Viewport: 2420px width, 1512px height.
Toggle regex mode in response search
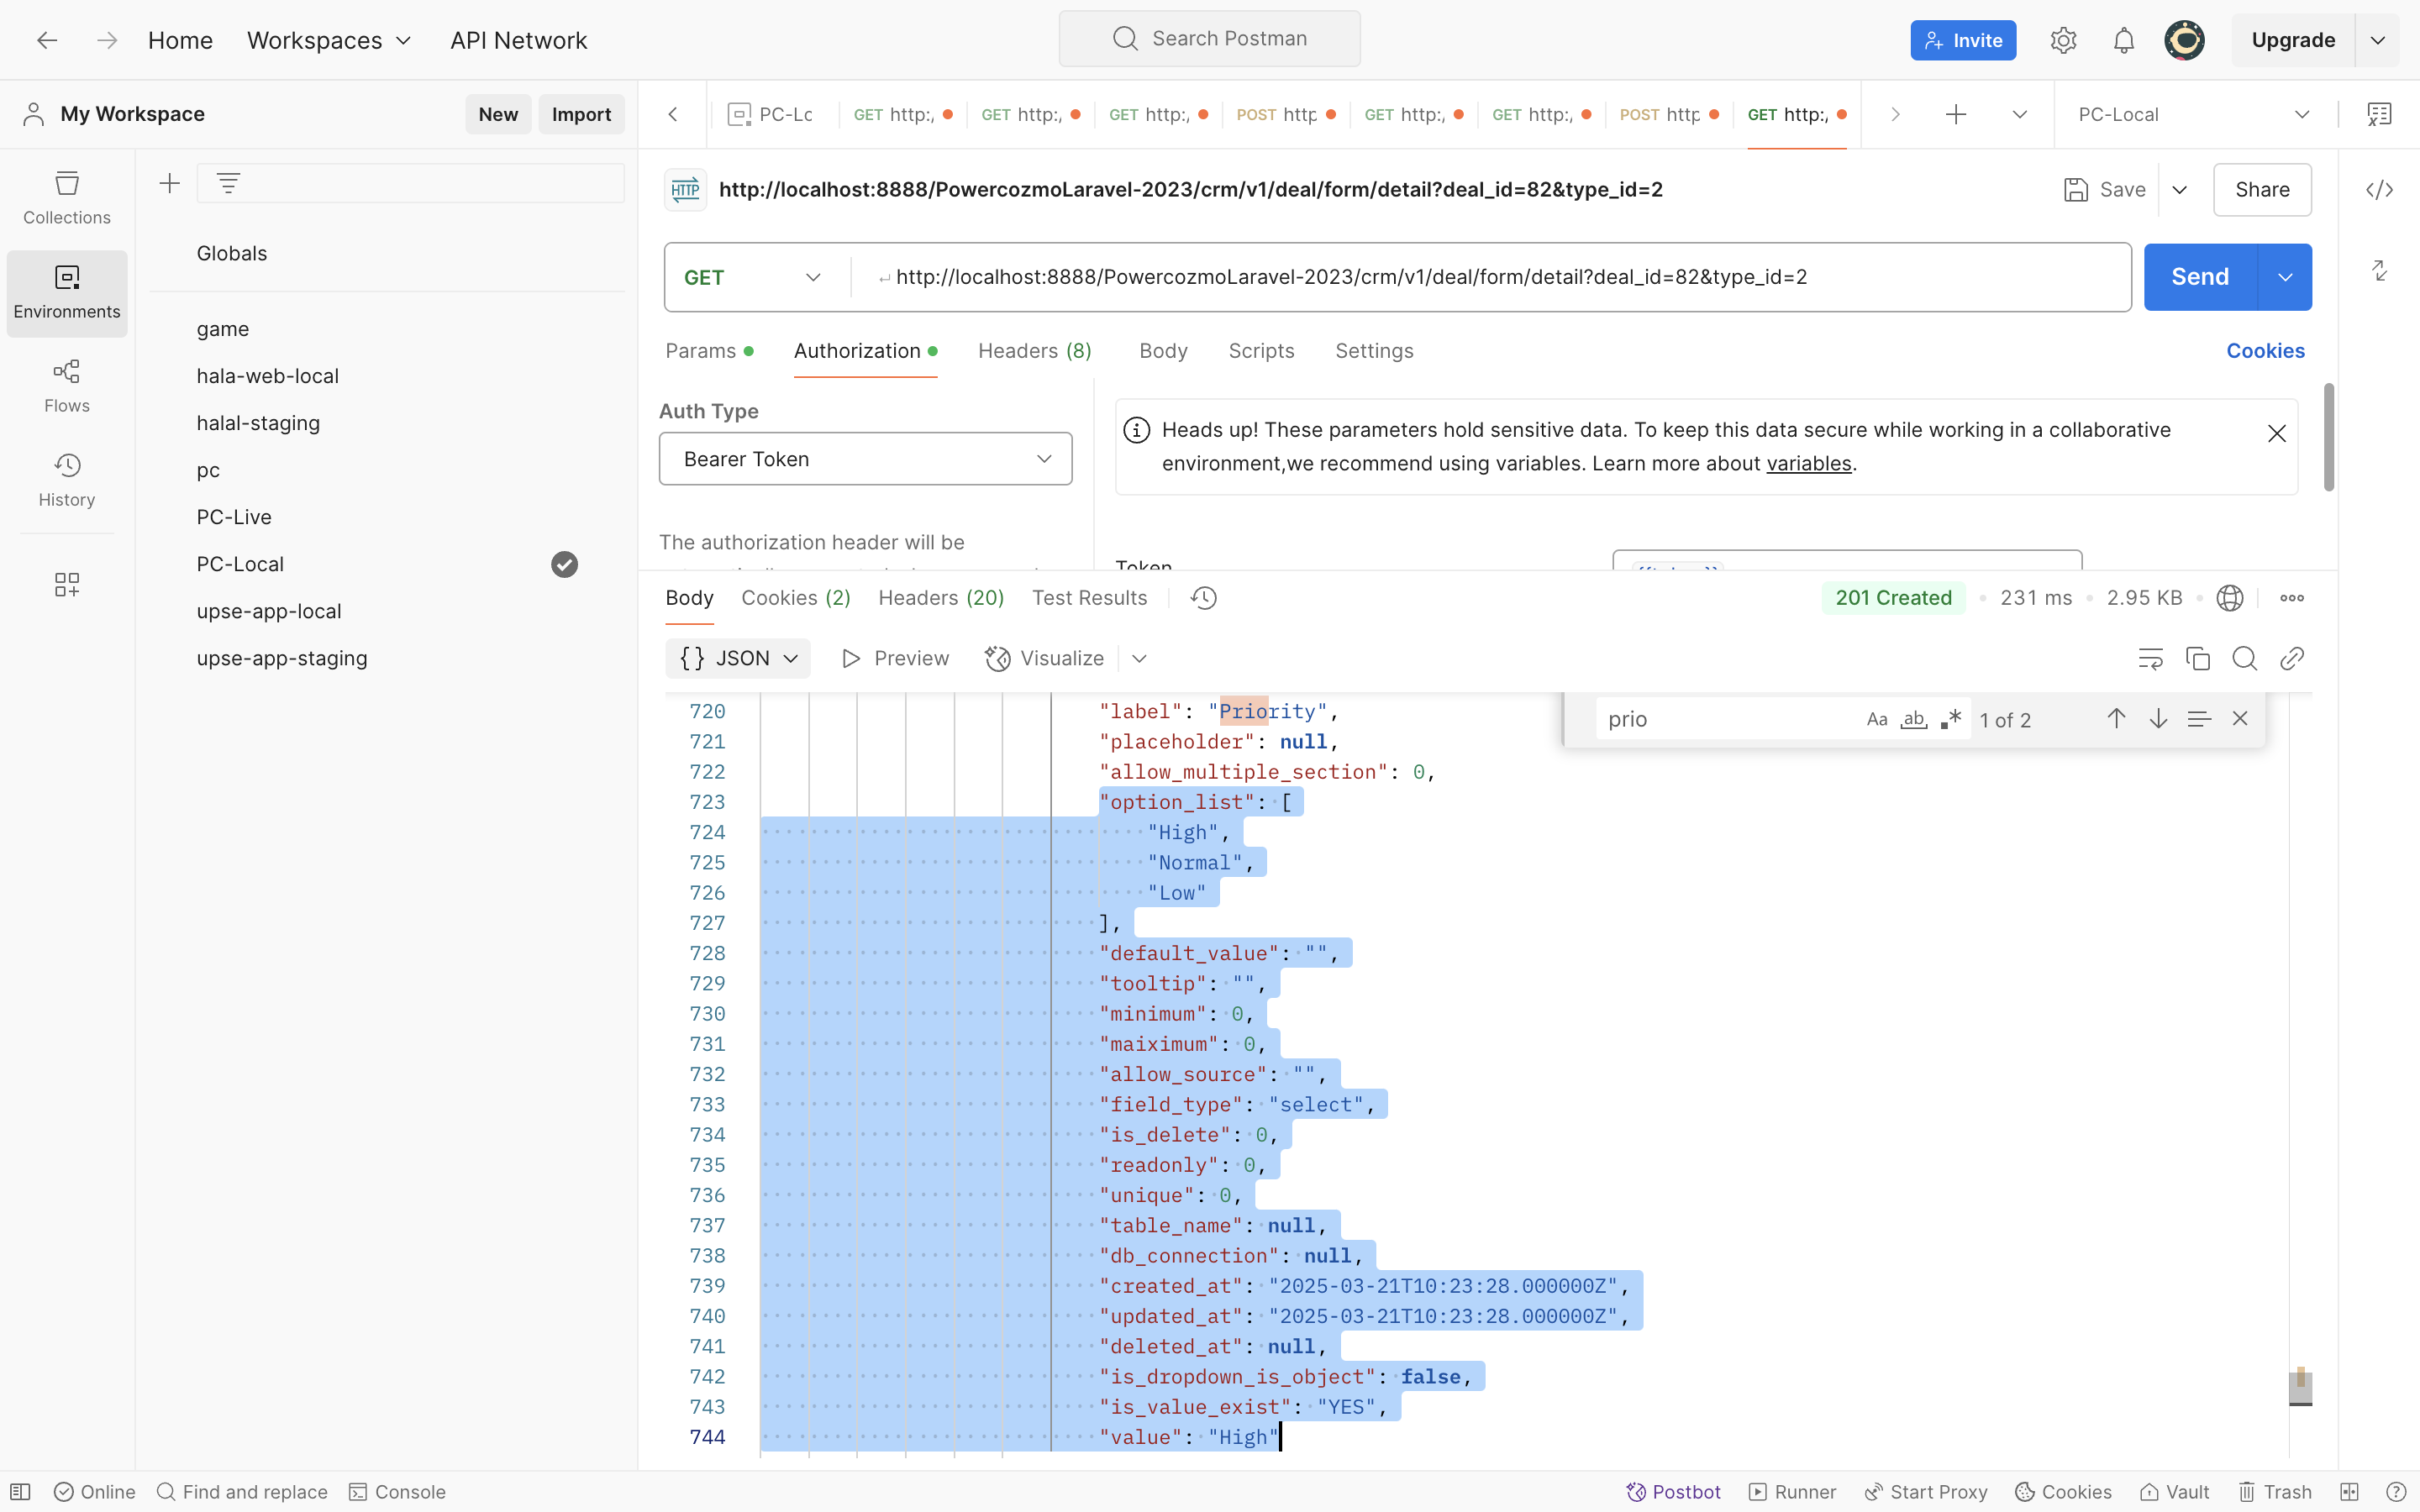pos(1951,719)
